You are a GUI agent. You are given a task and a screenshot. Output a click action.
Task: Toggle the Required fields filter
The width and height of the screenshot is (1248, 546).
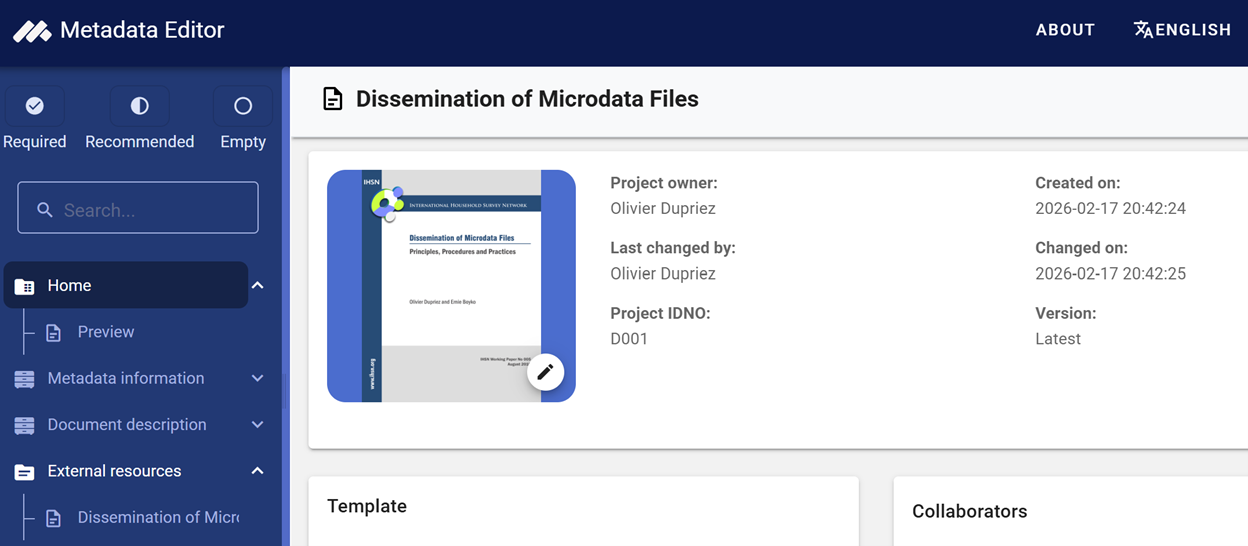point(35,106)
